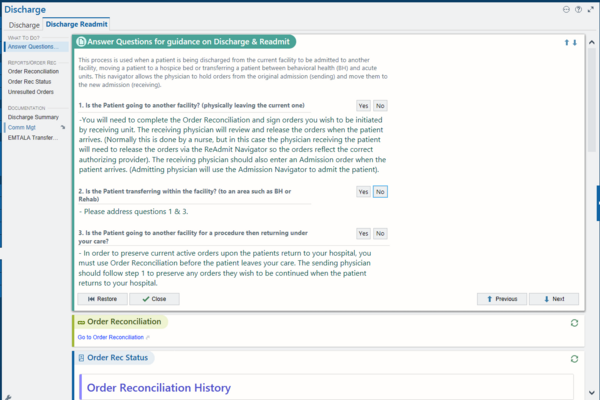Refresh the Order Reconciliation section
Viewport: 600px width, 400px height.
point(573,323)
